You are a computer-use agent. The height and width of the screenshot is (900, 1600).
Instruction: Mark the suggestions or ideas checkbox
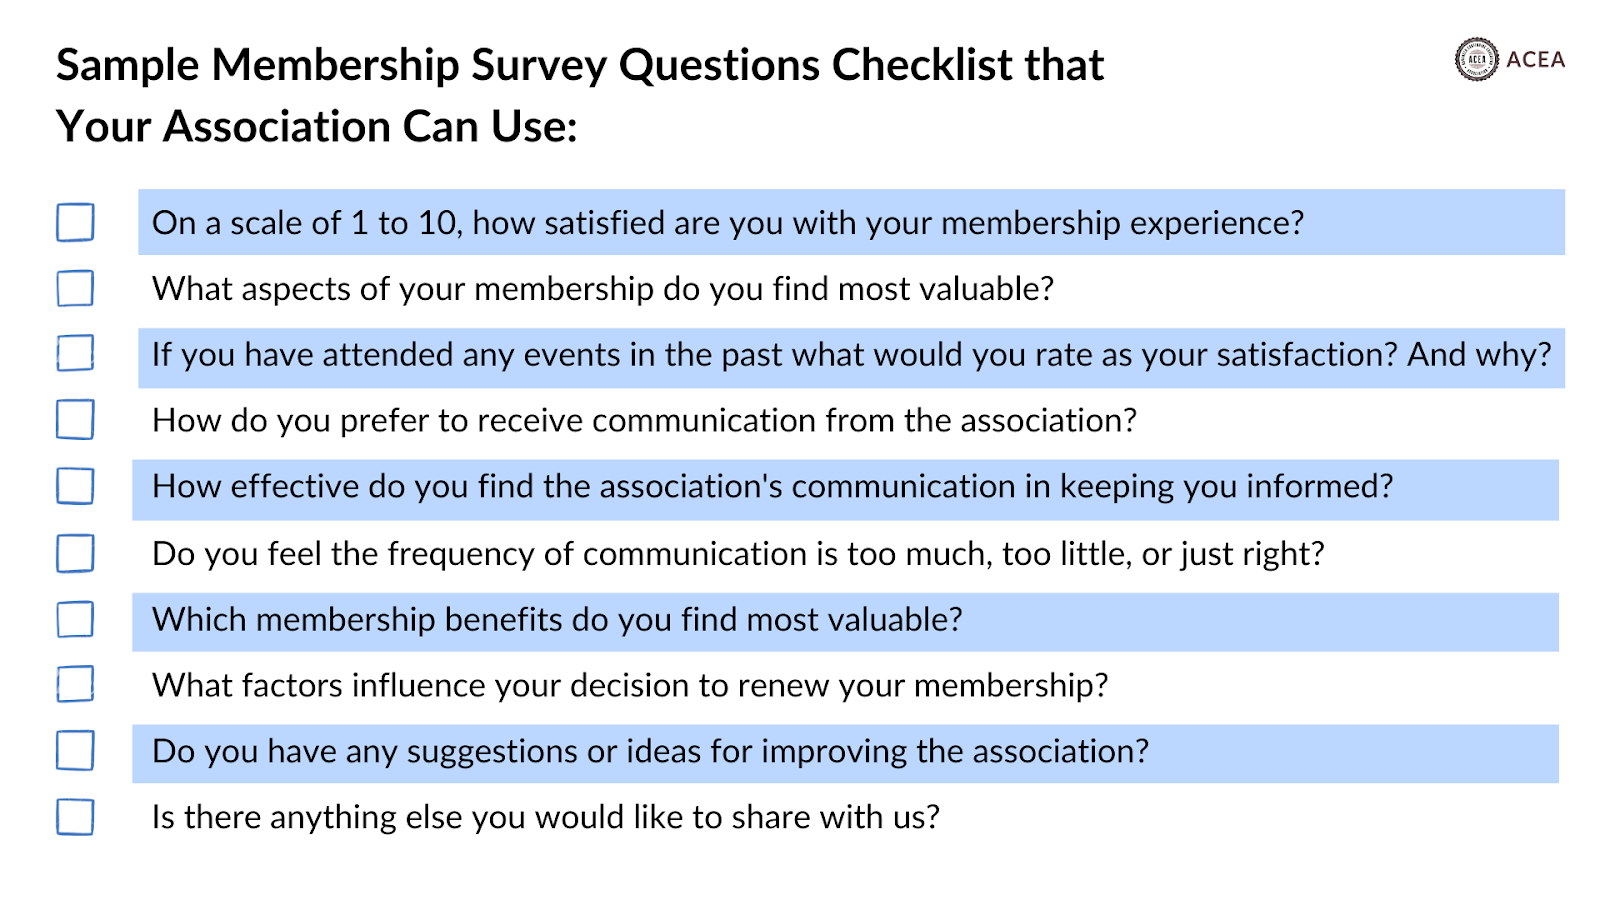click(x=75, y=751)
